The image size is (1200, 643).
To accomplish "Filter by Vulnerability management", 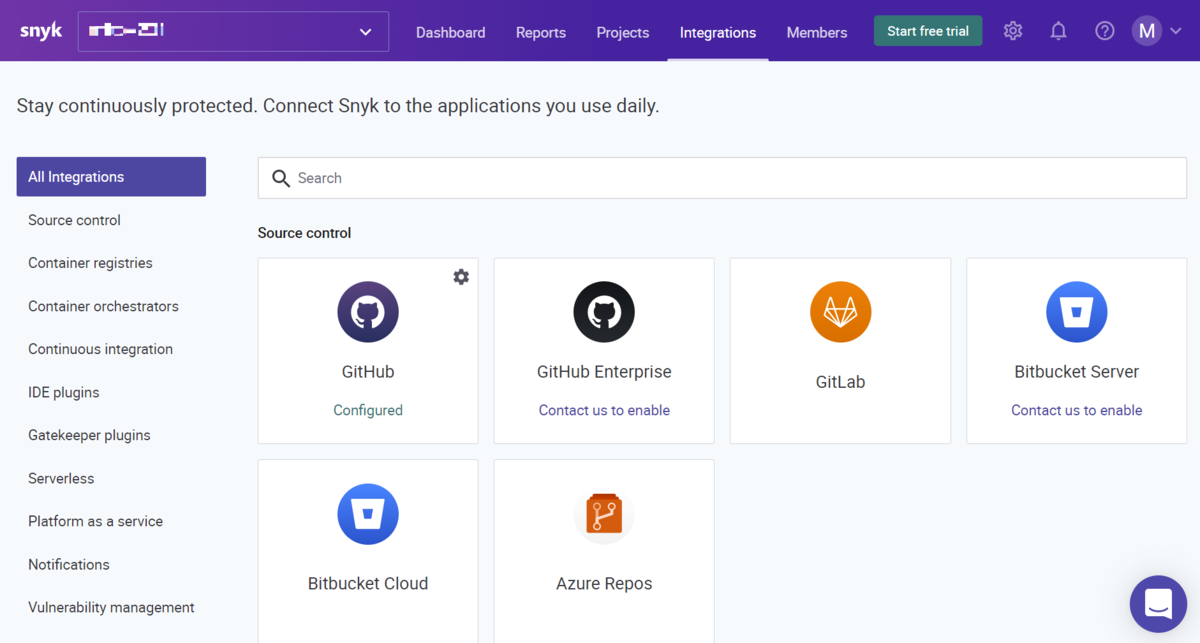I will (x=111, y=607).
